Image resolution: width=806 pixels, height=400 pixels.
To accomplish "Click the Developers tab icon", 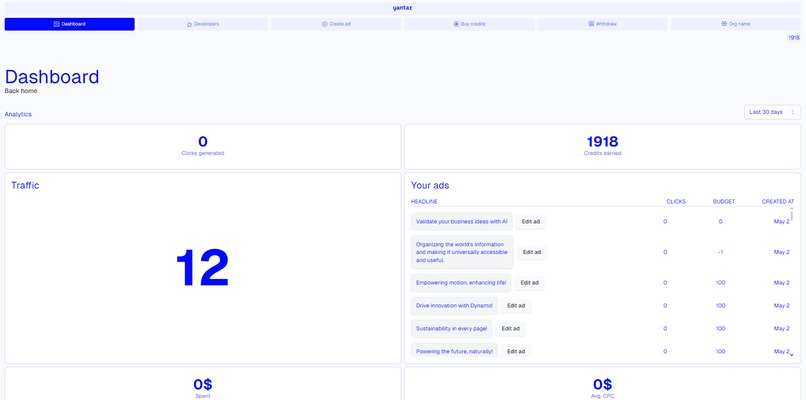I will coord(189,24).
